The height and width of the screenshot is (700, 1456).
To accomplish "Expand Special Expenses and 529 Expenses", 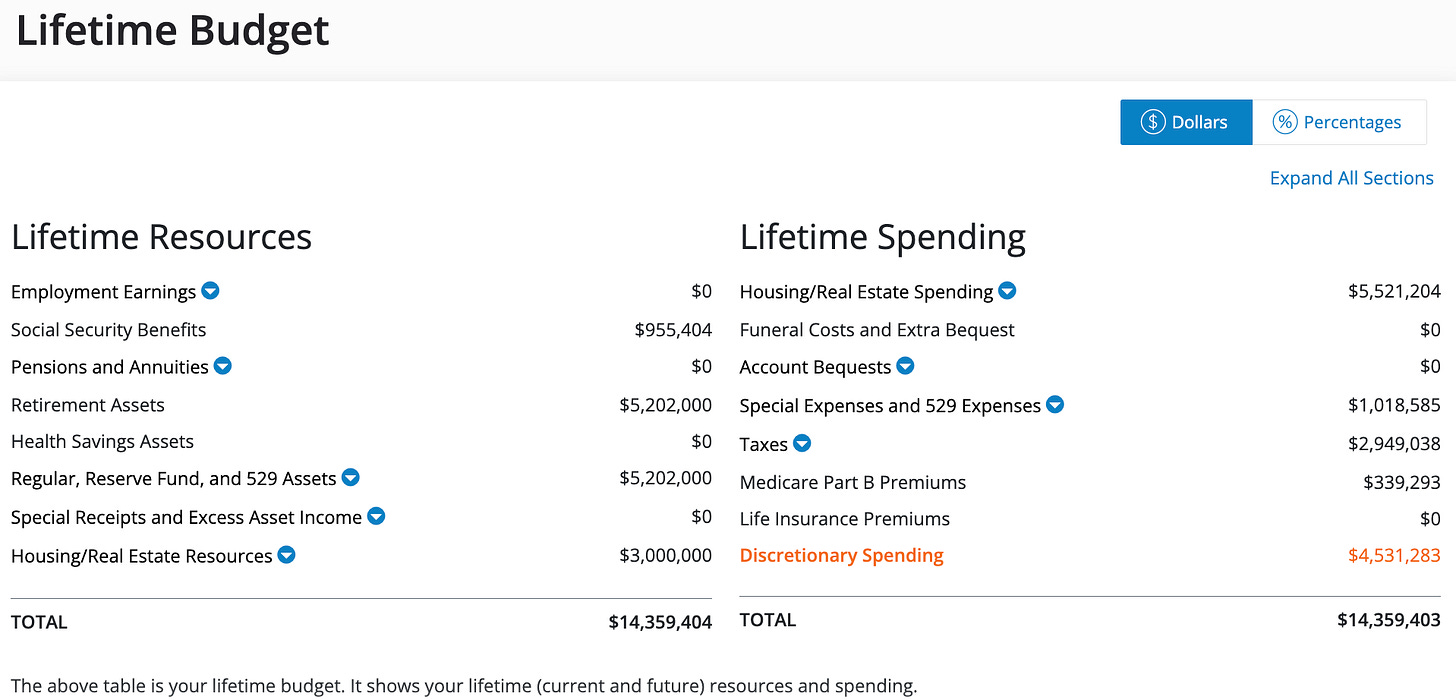I will 1055,405.
